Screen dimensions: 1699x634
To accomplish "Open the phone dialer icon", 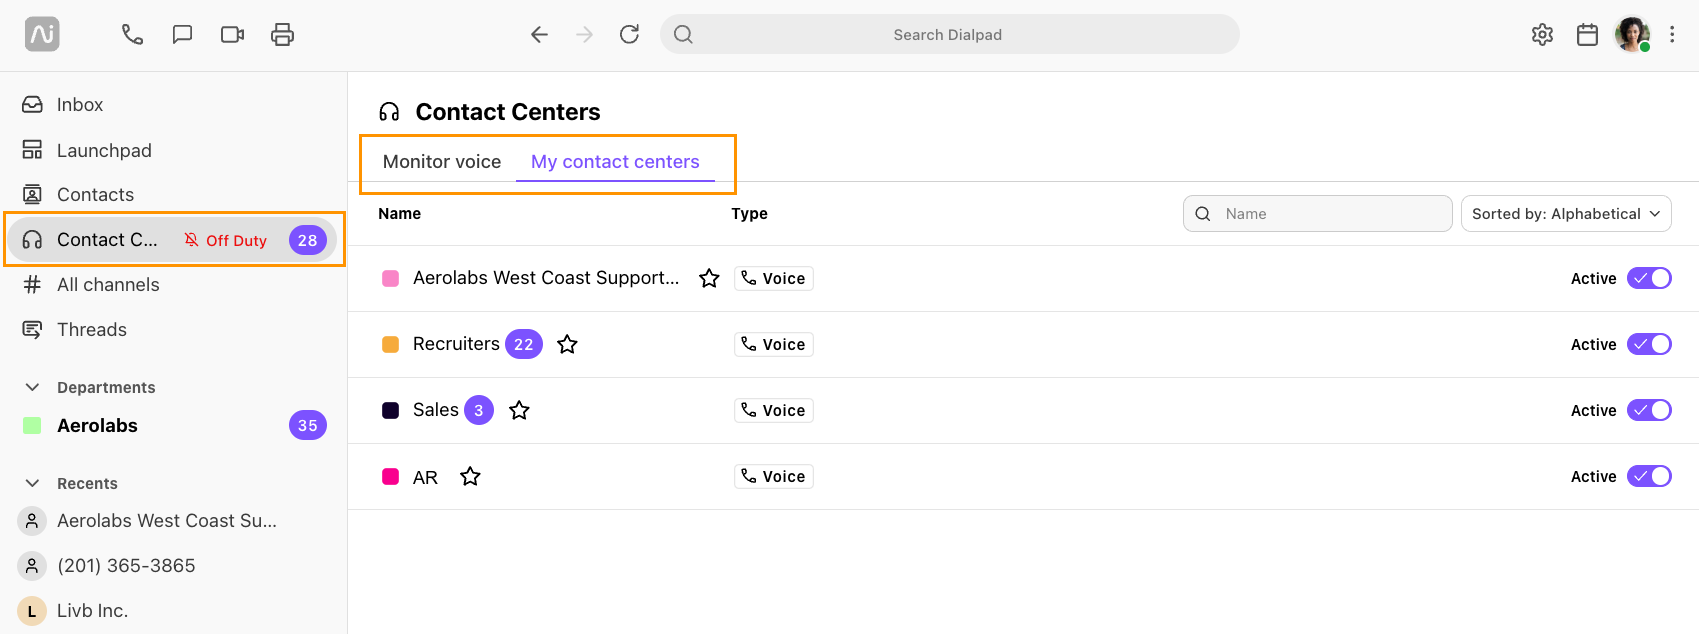I will tap(132, 35).
